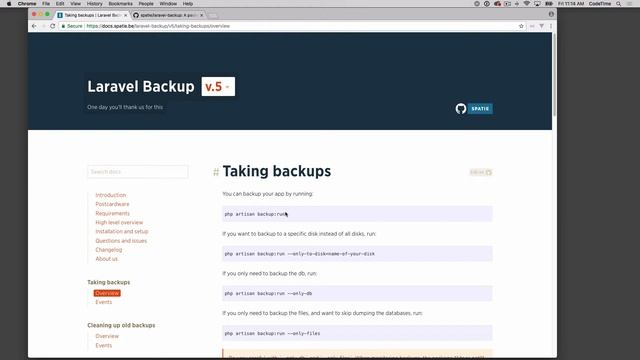Open the High level overview link
Screen dimensions: 640x360
pyautogui.click(x=119, y=222)
